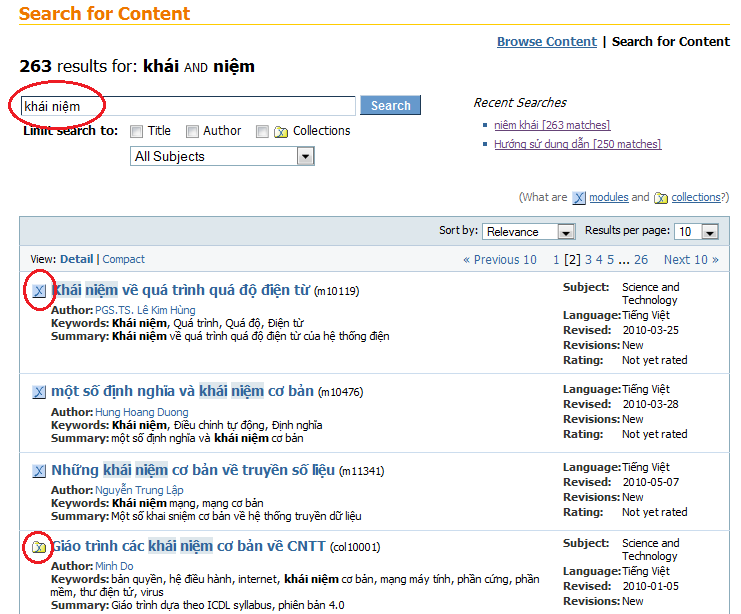Screen dimensions: 741x614
Task: Click collections icon next to Collections checkbox
Action: (281, 131)
